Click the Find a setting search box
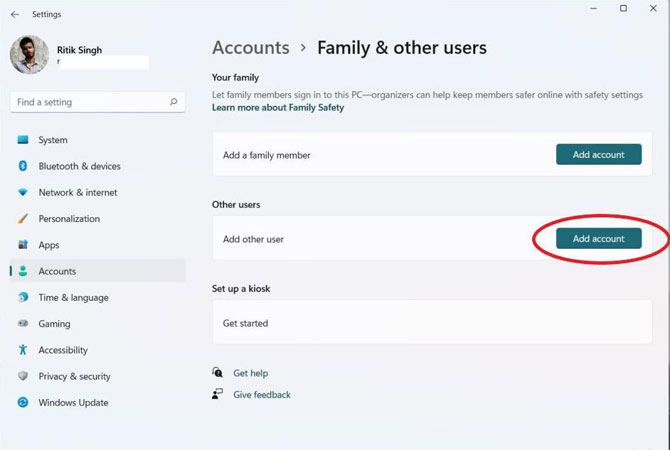 click(x=90, y=102)
